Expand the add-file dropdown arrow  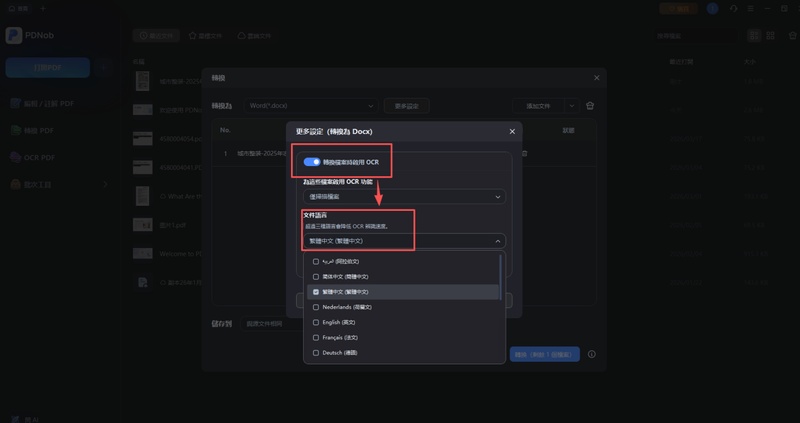[572, 105]
